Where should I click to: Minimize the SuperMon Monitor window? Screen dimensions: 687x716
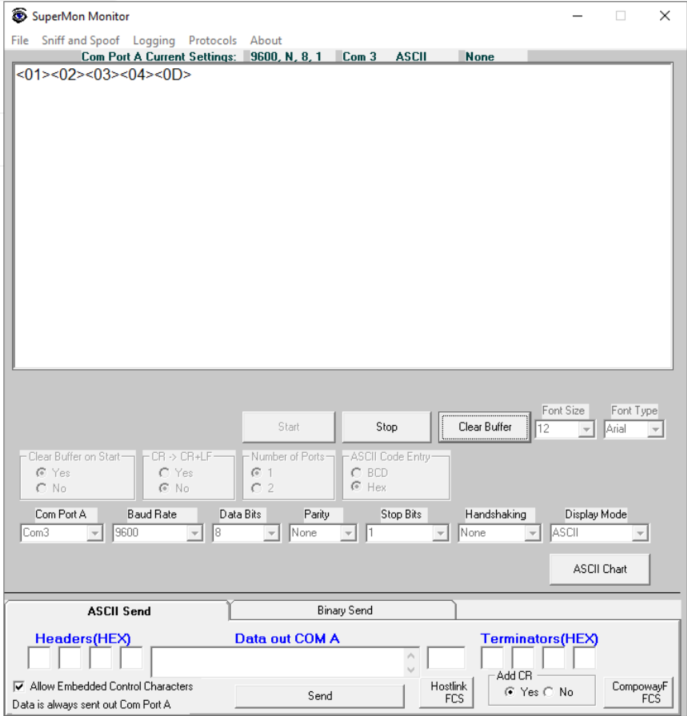click(x=577, y=16)
